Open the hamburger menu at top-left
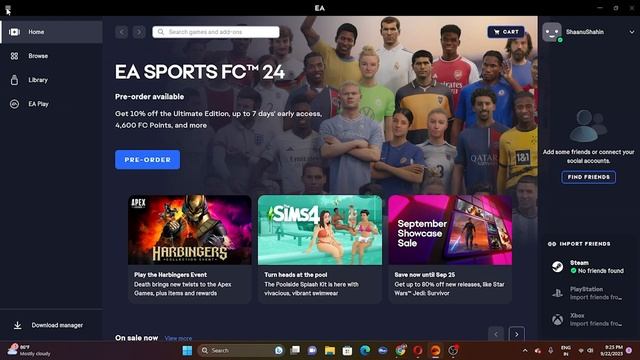This screenshot has height=360, width=640. pyautogui.click(x=8, y=8)
